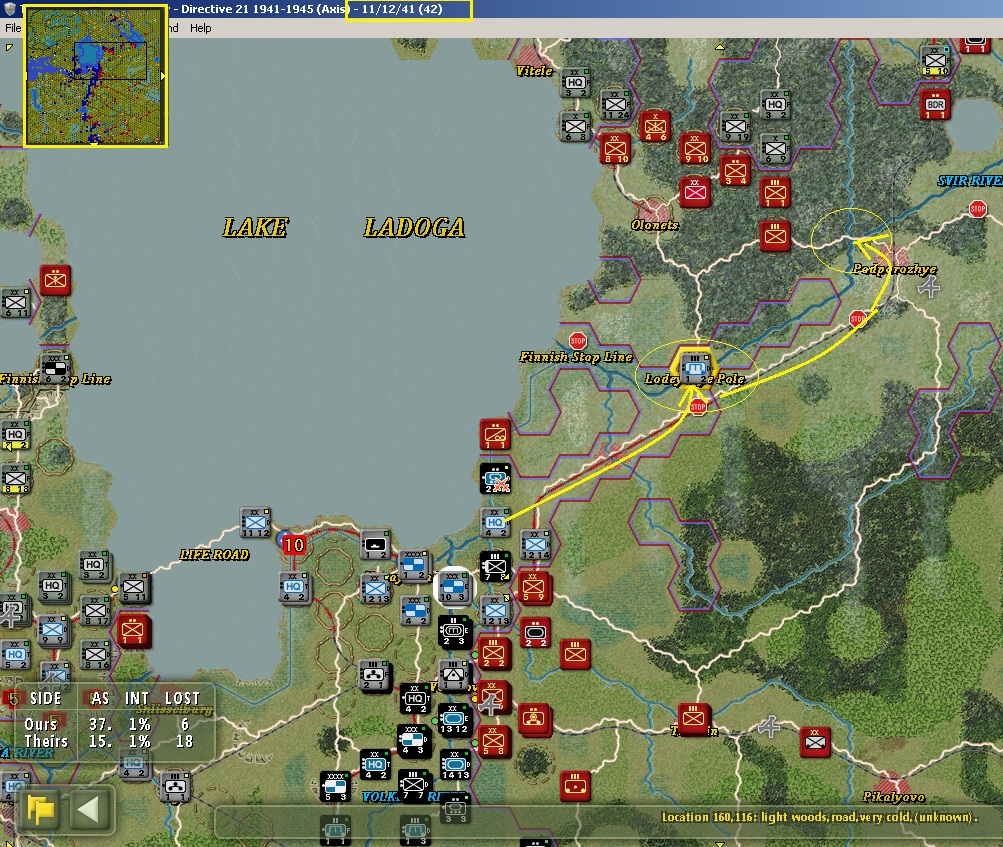This screenshot has height=847, width=1003.
Task: Click the yellow flags button
Action: tap(41, 811)
